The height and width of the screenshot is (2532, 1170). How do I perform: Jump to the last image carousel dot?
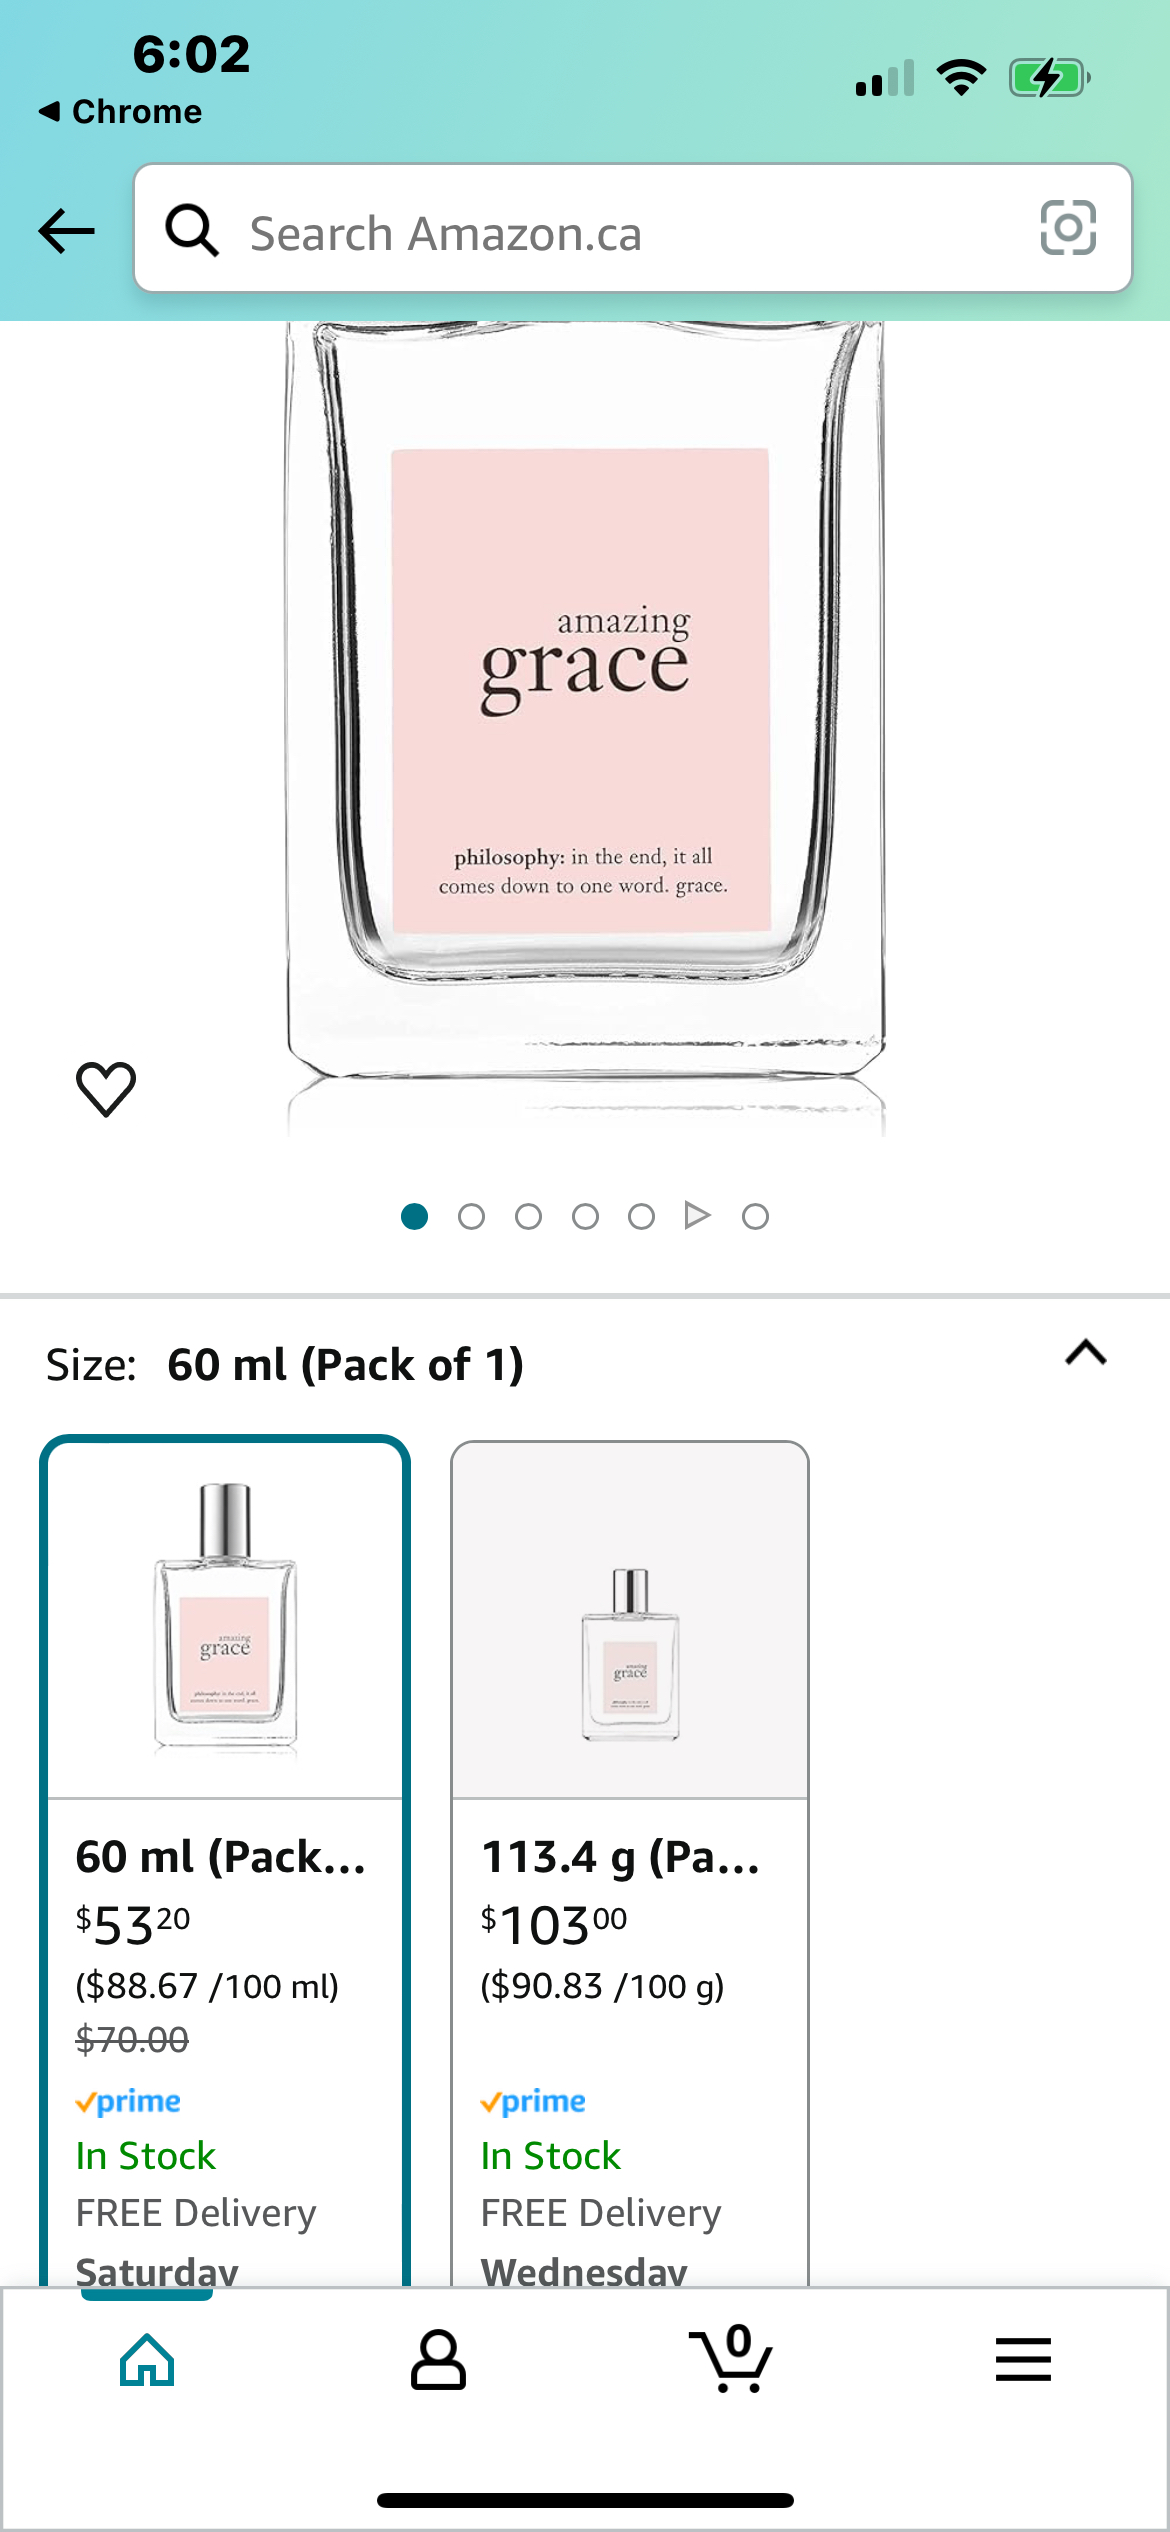755,1216
